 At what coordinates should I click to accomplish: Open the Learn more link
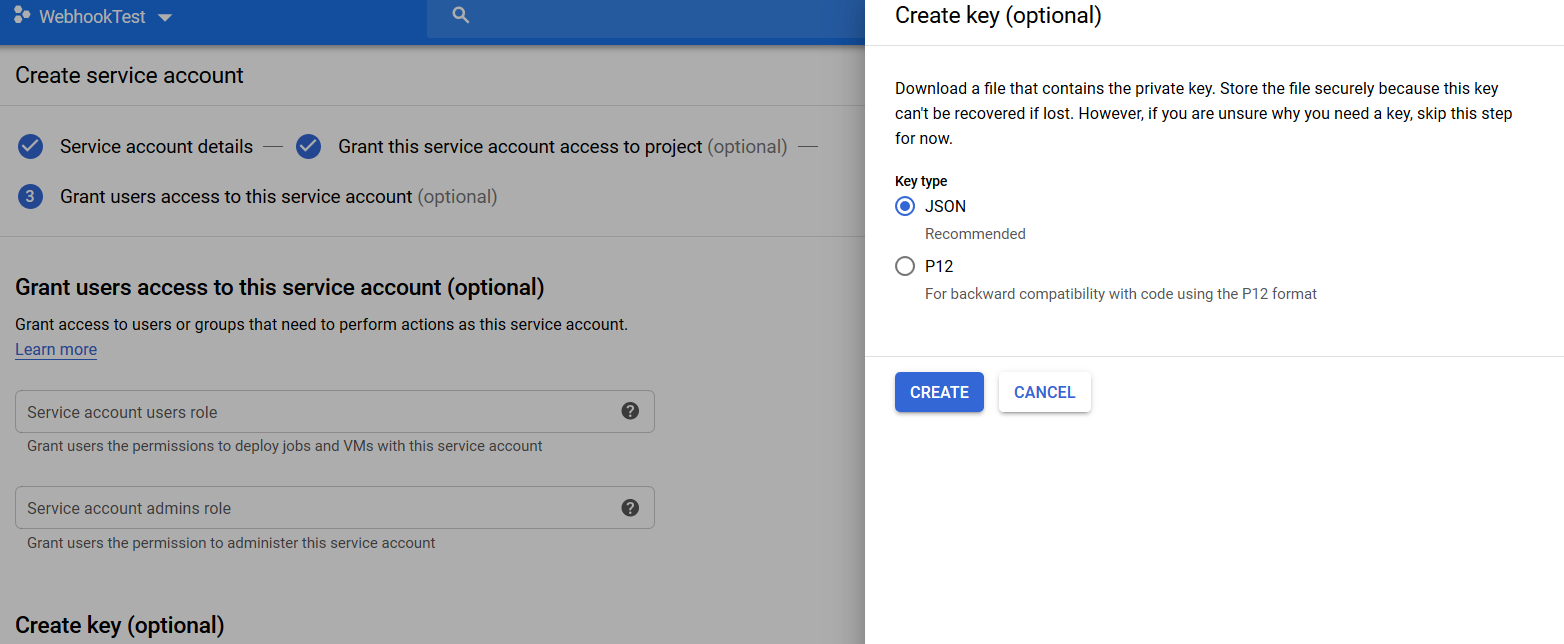pos(56,349)
